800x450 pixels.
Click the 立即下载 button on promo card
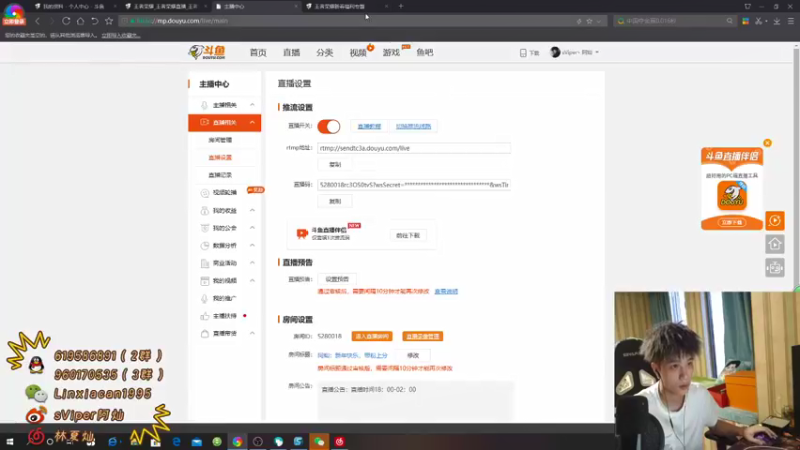(732, 222)
